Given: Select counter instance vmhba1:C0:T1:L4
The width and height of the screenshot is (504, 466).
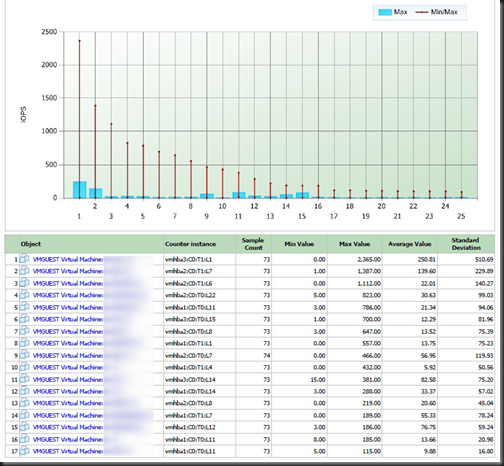Looking at the screenshot, I should 188,367.
